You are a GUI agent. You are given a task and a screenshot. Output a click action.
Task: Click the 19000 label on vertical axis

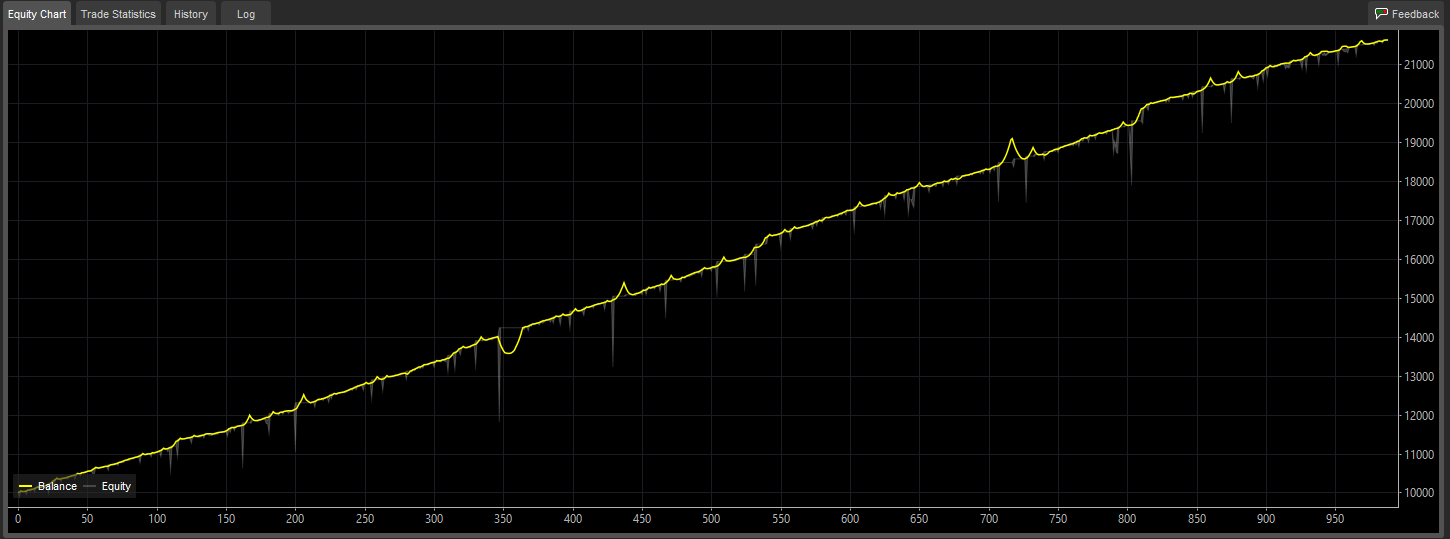coord(1421,142)
